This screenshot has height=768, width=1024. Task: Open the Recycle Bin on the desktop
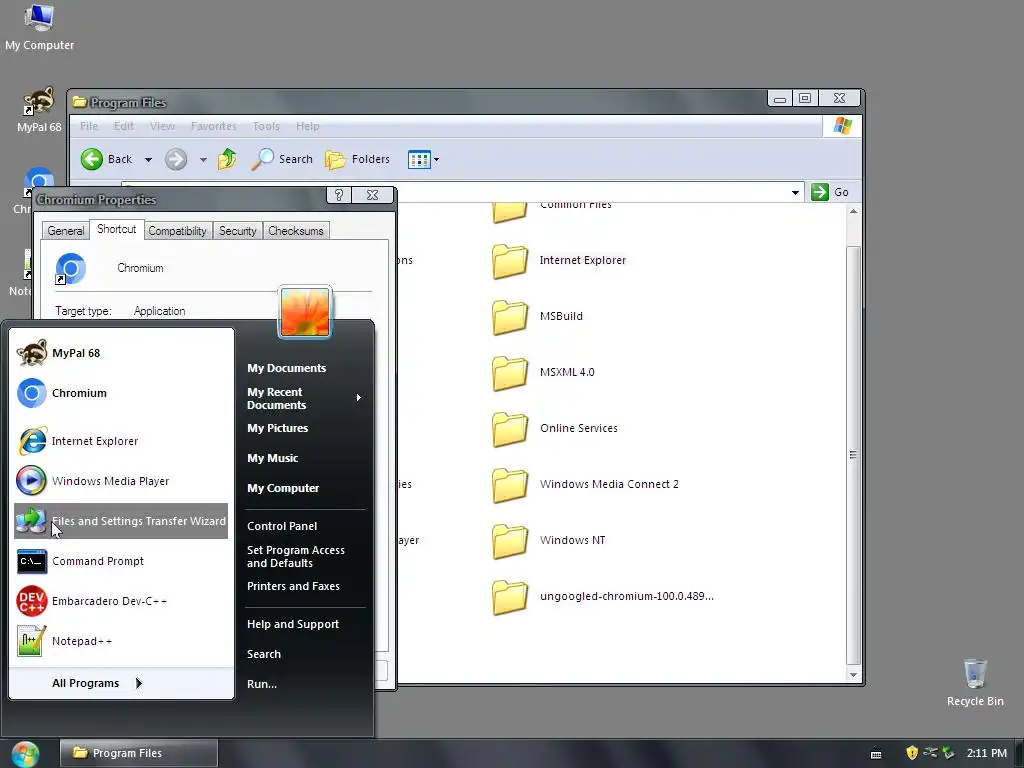[x=974, y=682]
